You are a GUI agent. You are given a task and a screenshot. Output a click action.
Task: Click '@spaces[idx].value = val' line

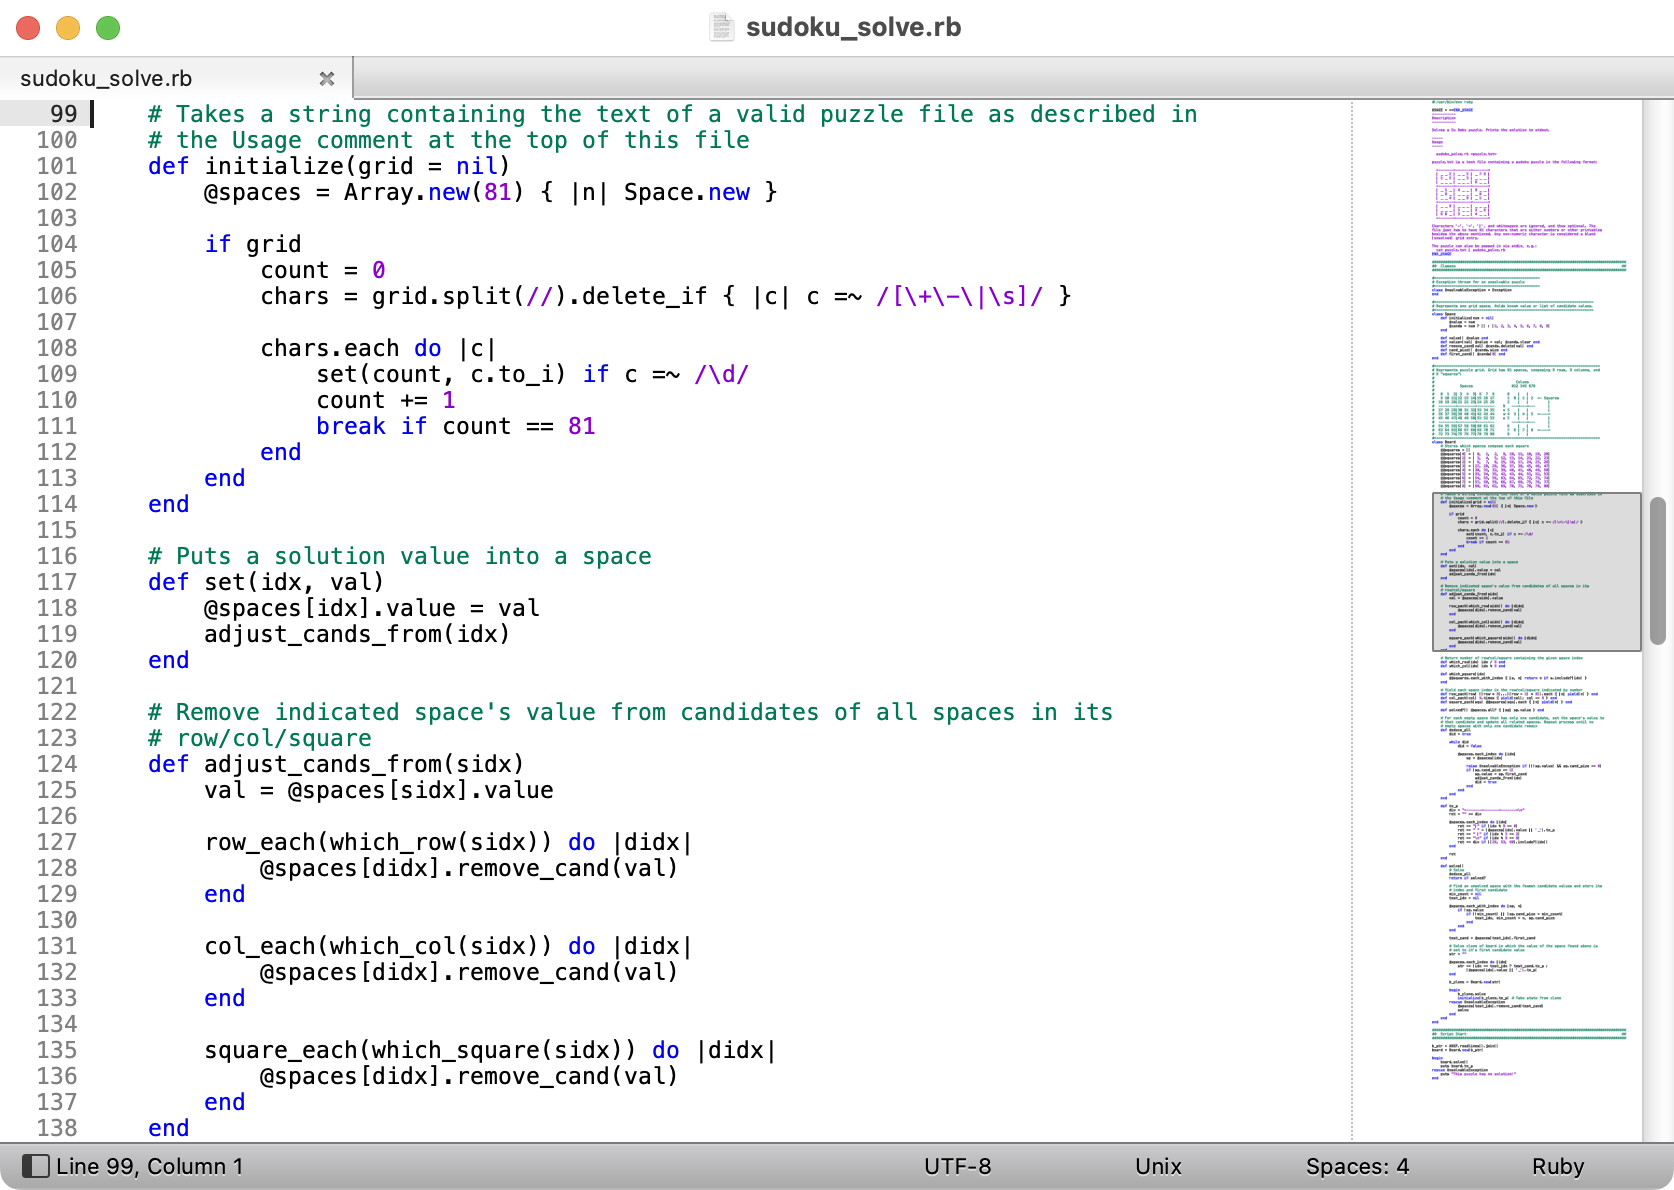pos(372,608)
